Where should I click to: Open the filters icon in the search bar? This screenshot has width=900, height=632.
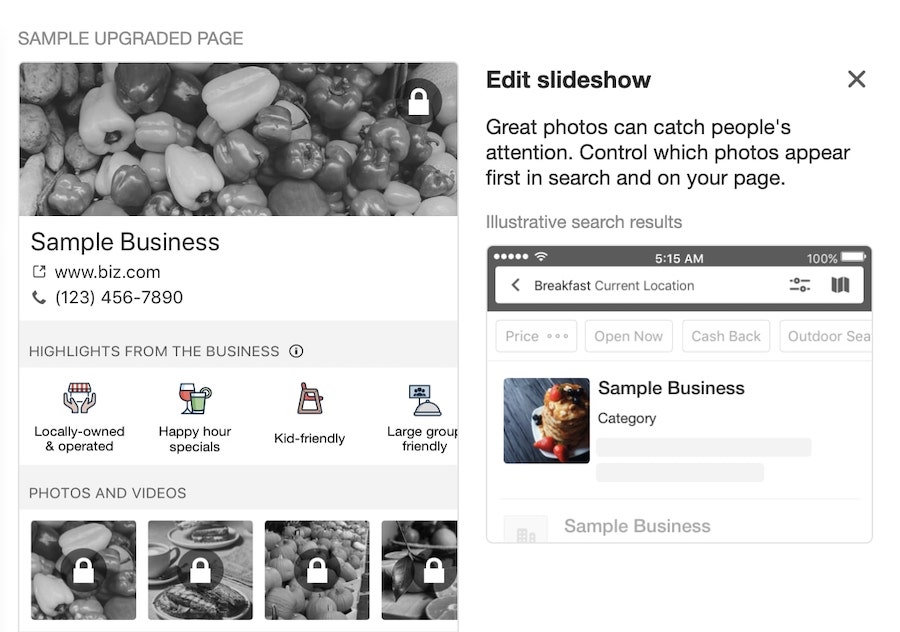pyautogui.click(x=799, y=285)
